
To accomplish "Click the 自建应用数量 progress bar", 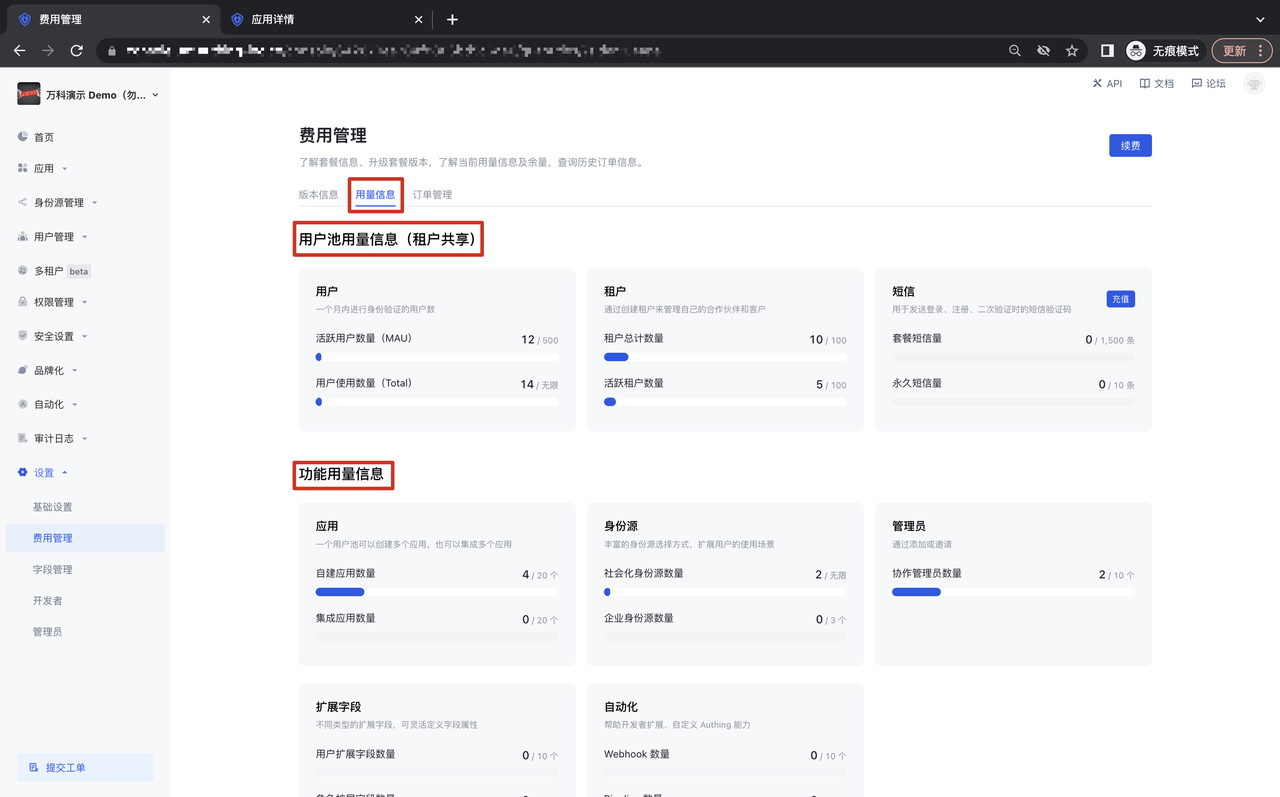I will [437, 592].
